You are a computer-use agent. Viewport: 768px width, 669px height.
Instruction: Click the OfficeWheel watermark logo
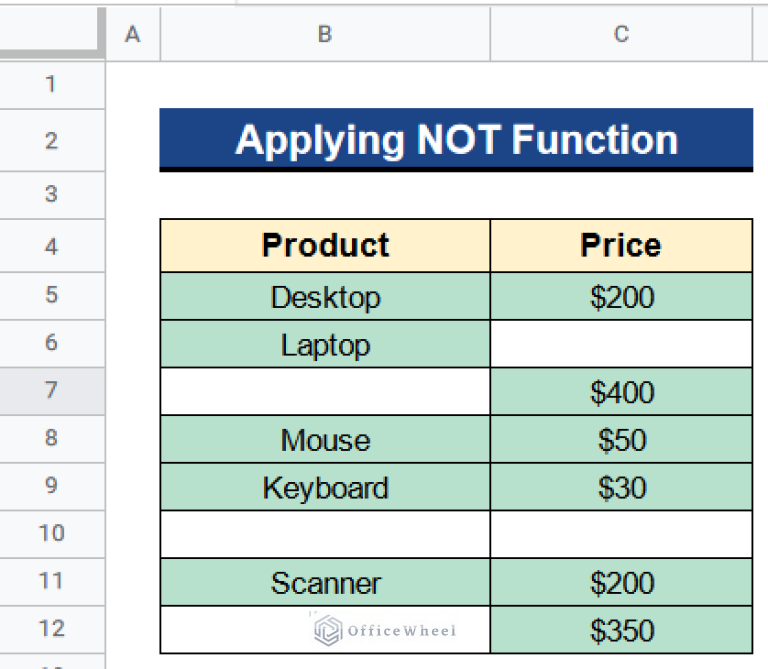[386, 630]
